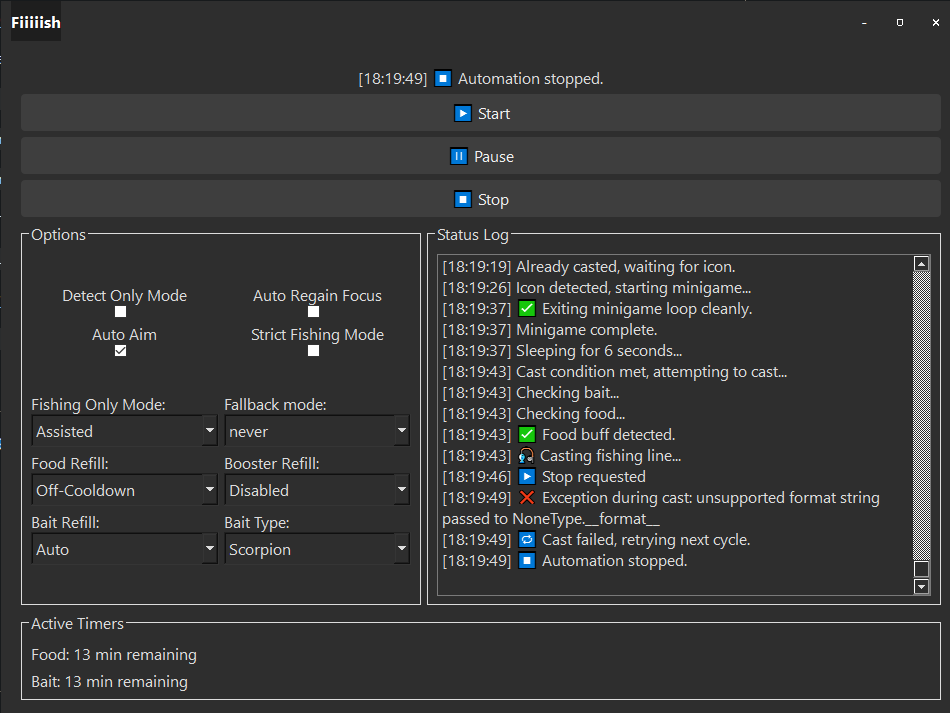This screenshot has height=713, width=950.
Task: Open the Fallback mode dropdown
Action: (317, 431)
